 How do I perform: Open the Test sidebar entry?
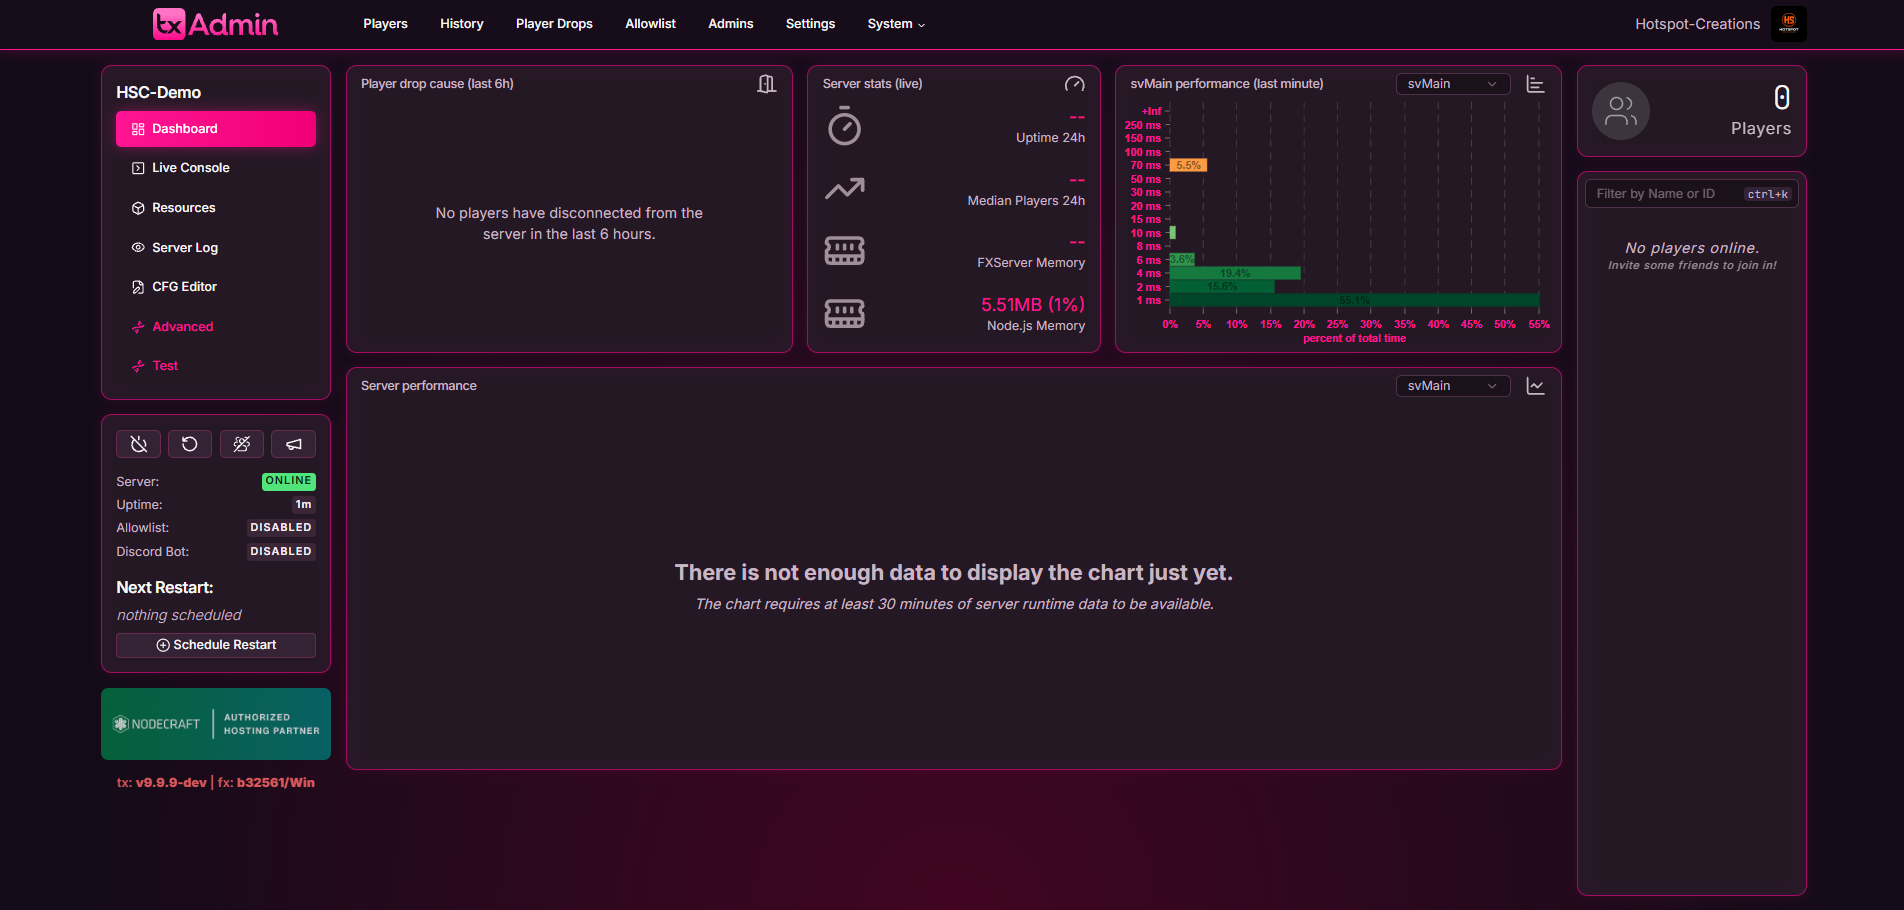coord(216,366)
